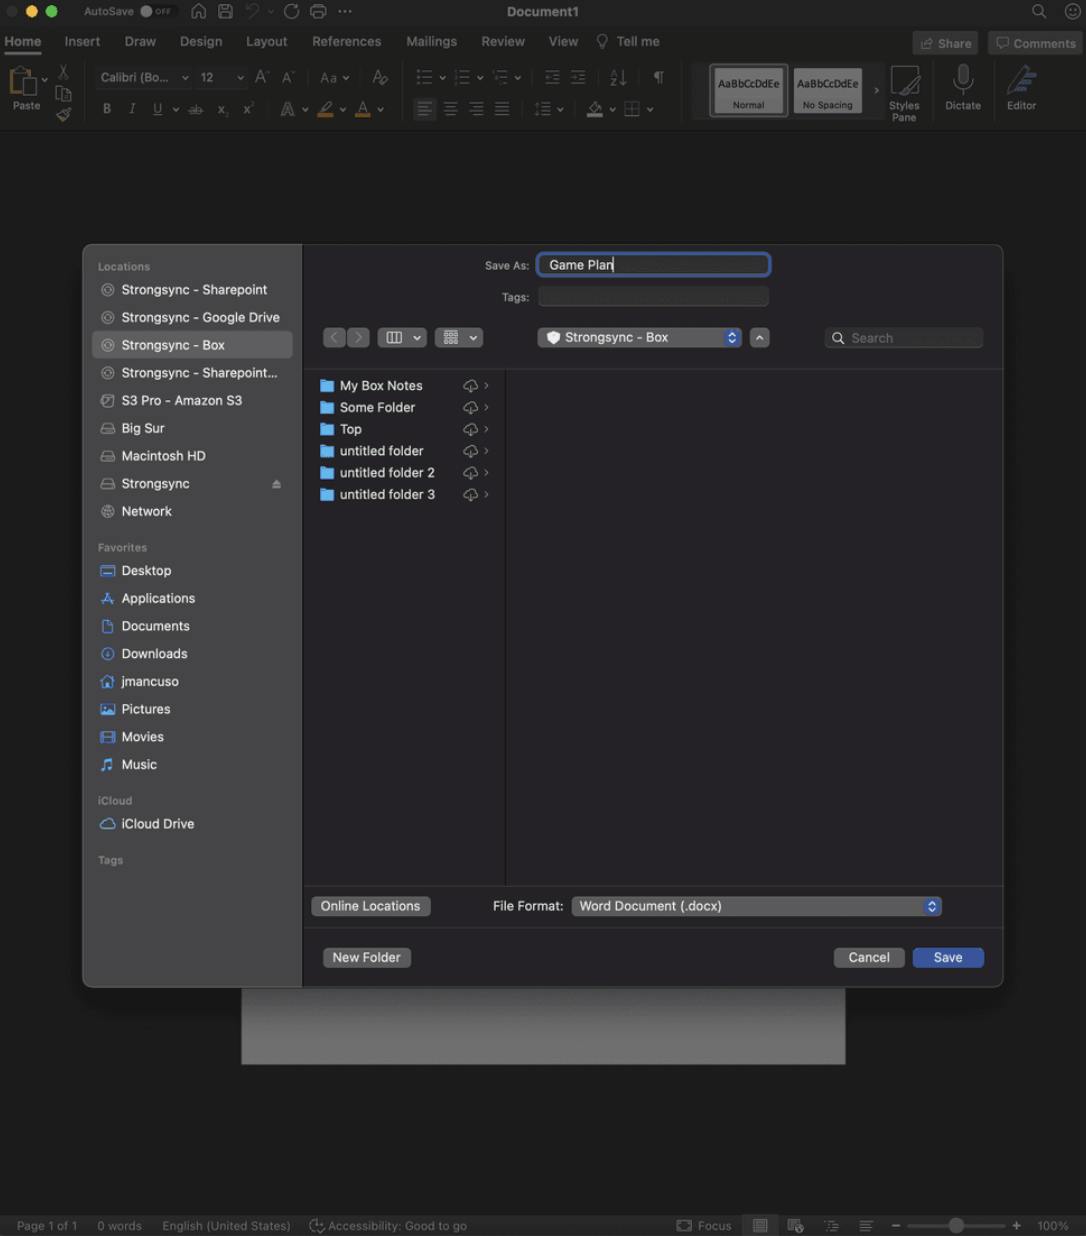The width and height of the screenshot is (1086, 1236).
Task: Collapse the save dialog with the chevron button
Action: click(x=760, y=338)
